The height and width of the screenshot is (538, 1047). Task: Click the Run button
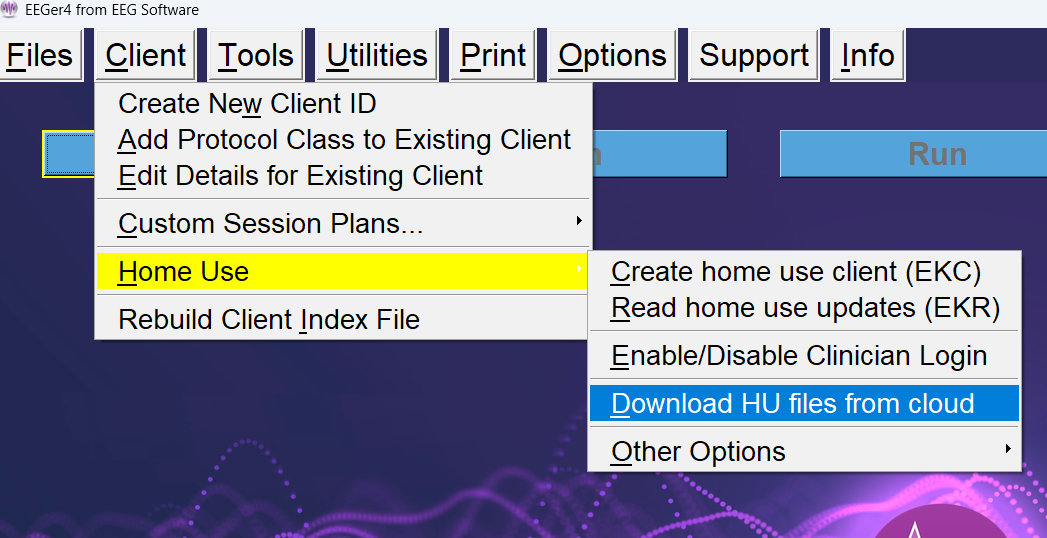coord(913,154)
